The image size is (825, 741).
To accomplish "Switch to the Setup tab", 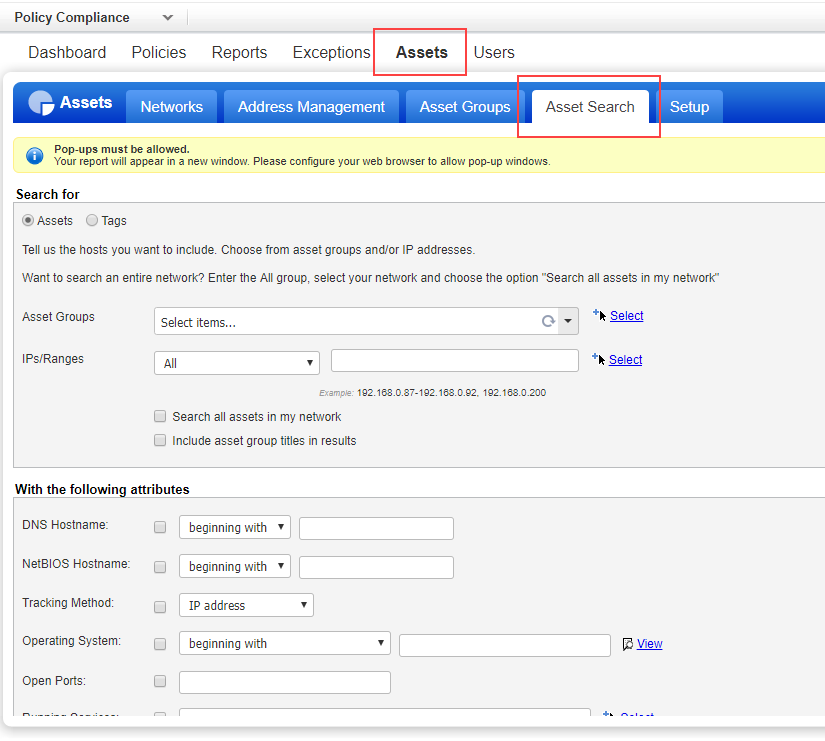I will (690, 106).
